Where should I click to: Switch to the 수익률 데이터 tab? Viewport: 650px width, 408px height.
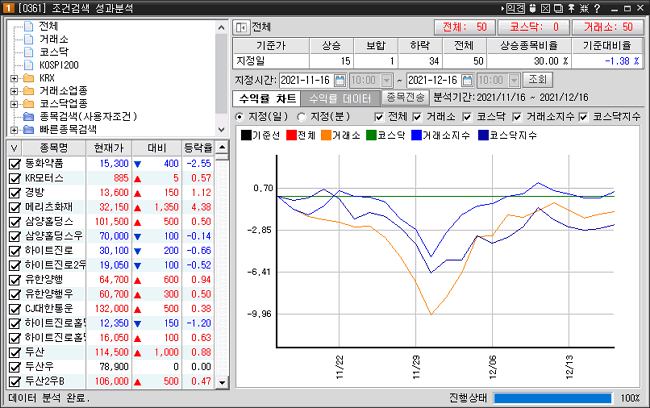click(x=340, y=99)
